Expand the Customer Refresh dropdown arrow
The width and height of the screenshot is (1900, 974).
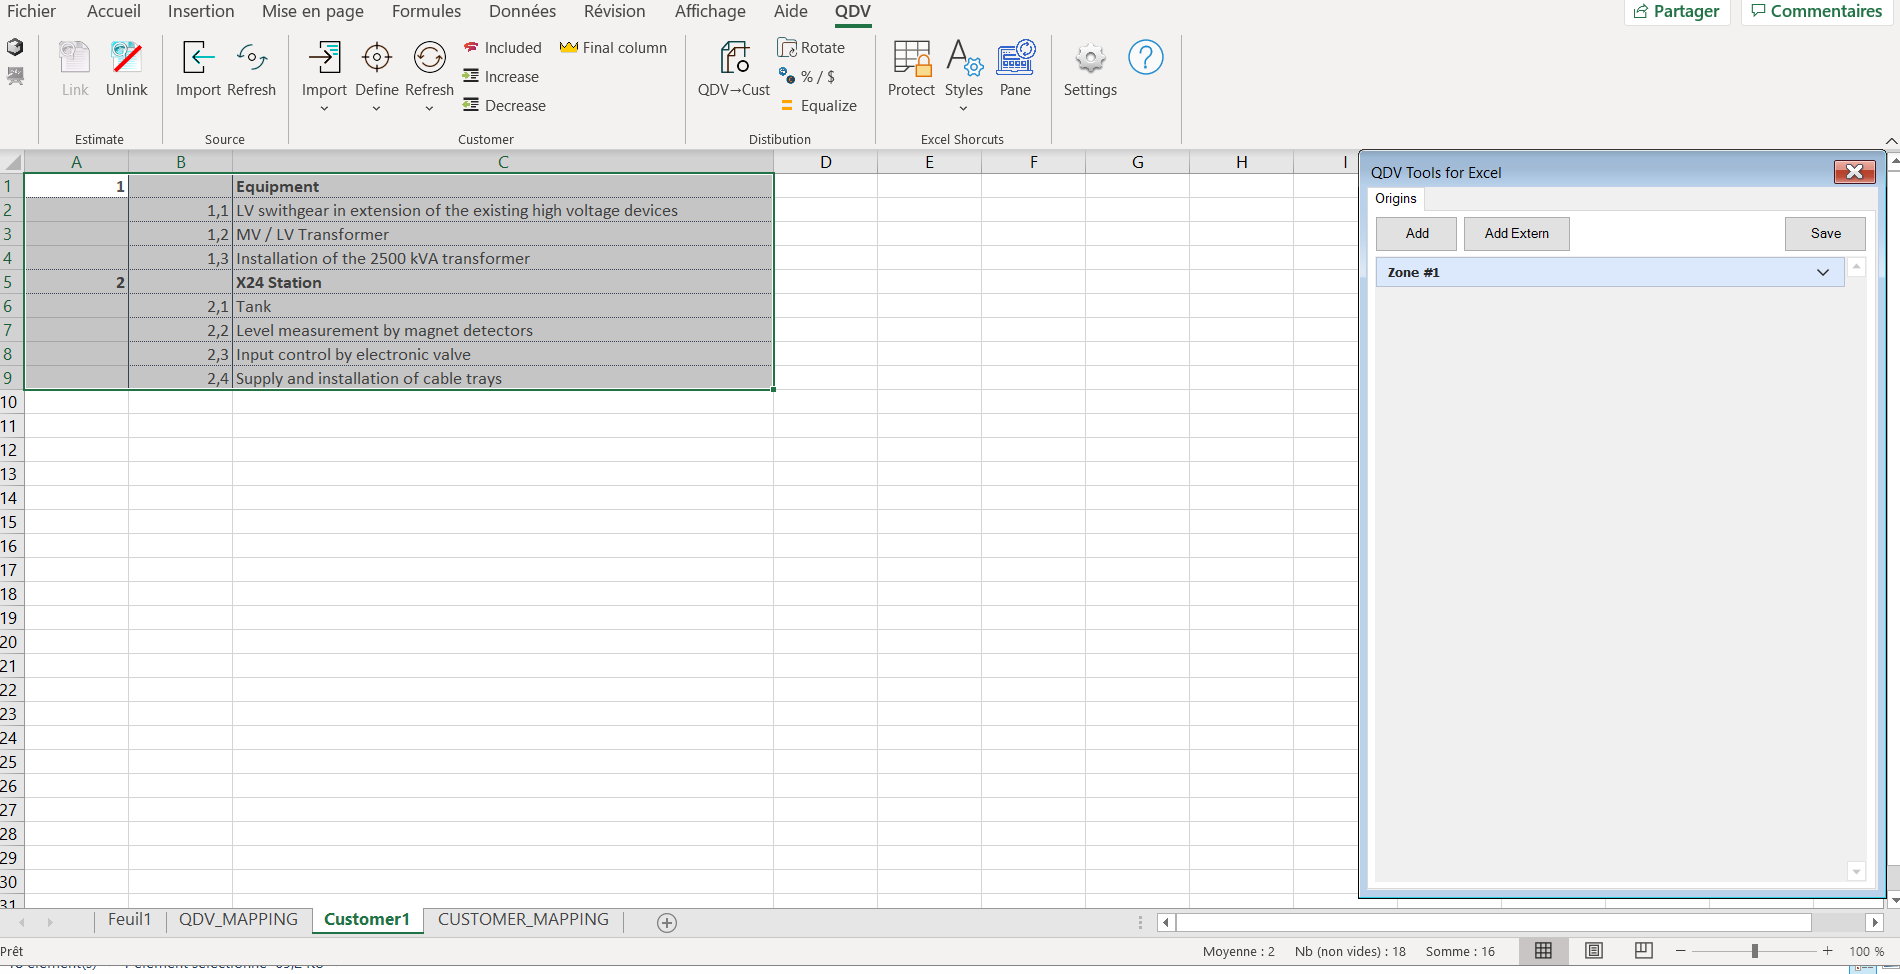pos(429,109)
